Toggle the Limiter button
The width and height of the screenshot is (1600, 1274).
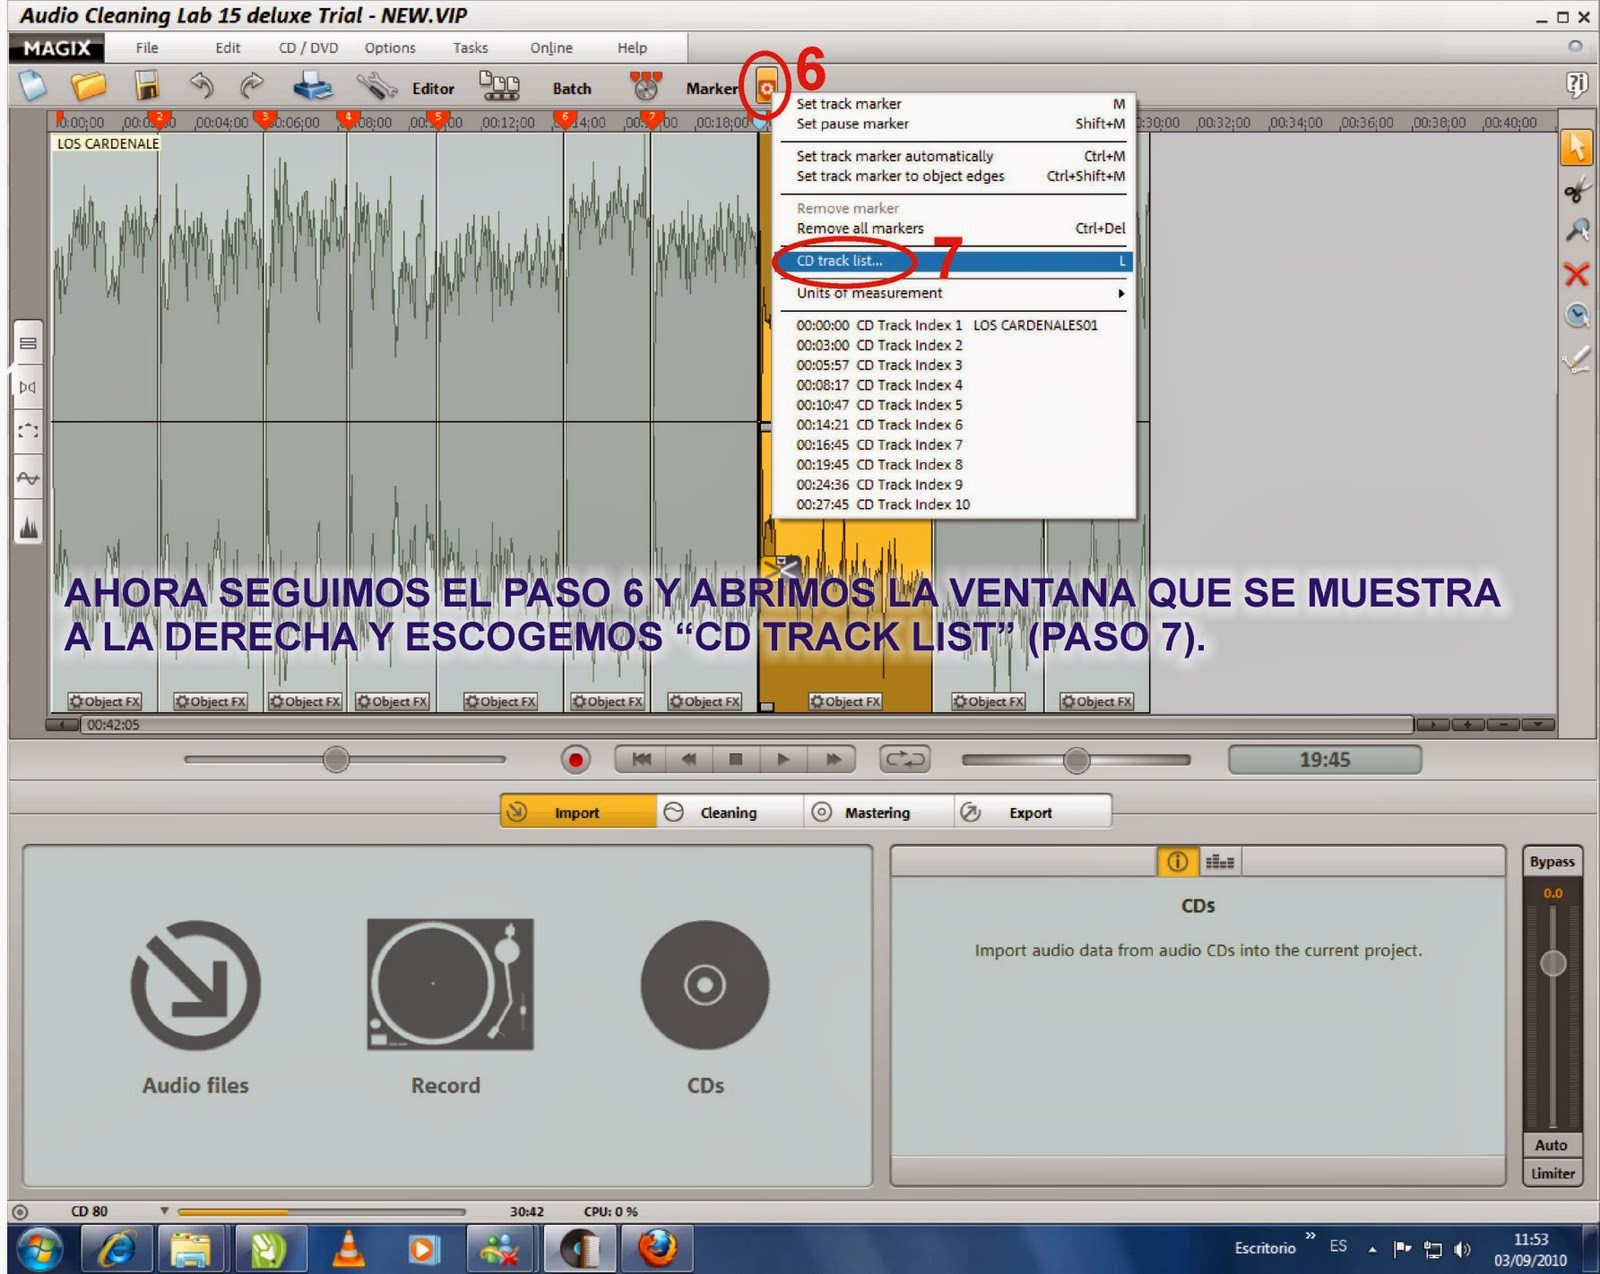click(1552, 1173)
